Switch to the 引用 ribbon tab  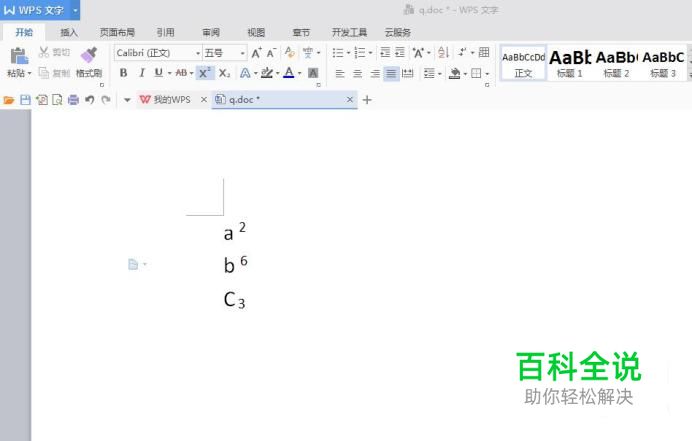tap(165, 32)
